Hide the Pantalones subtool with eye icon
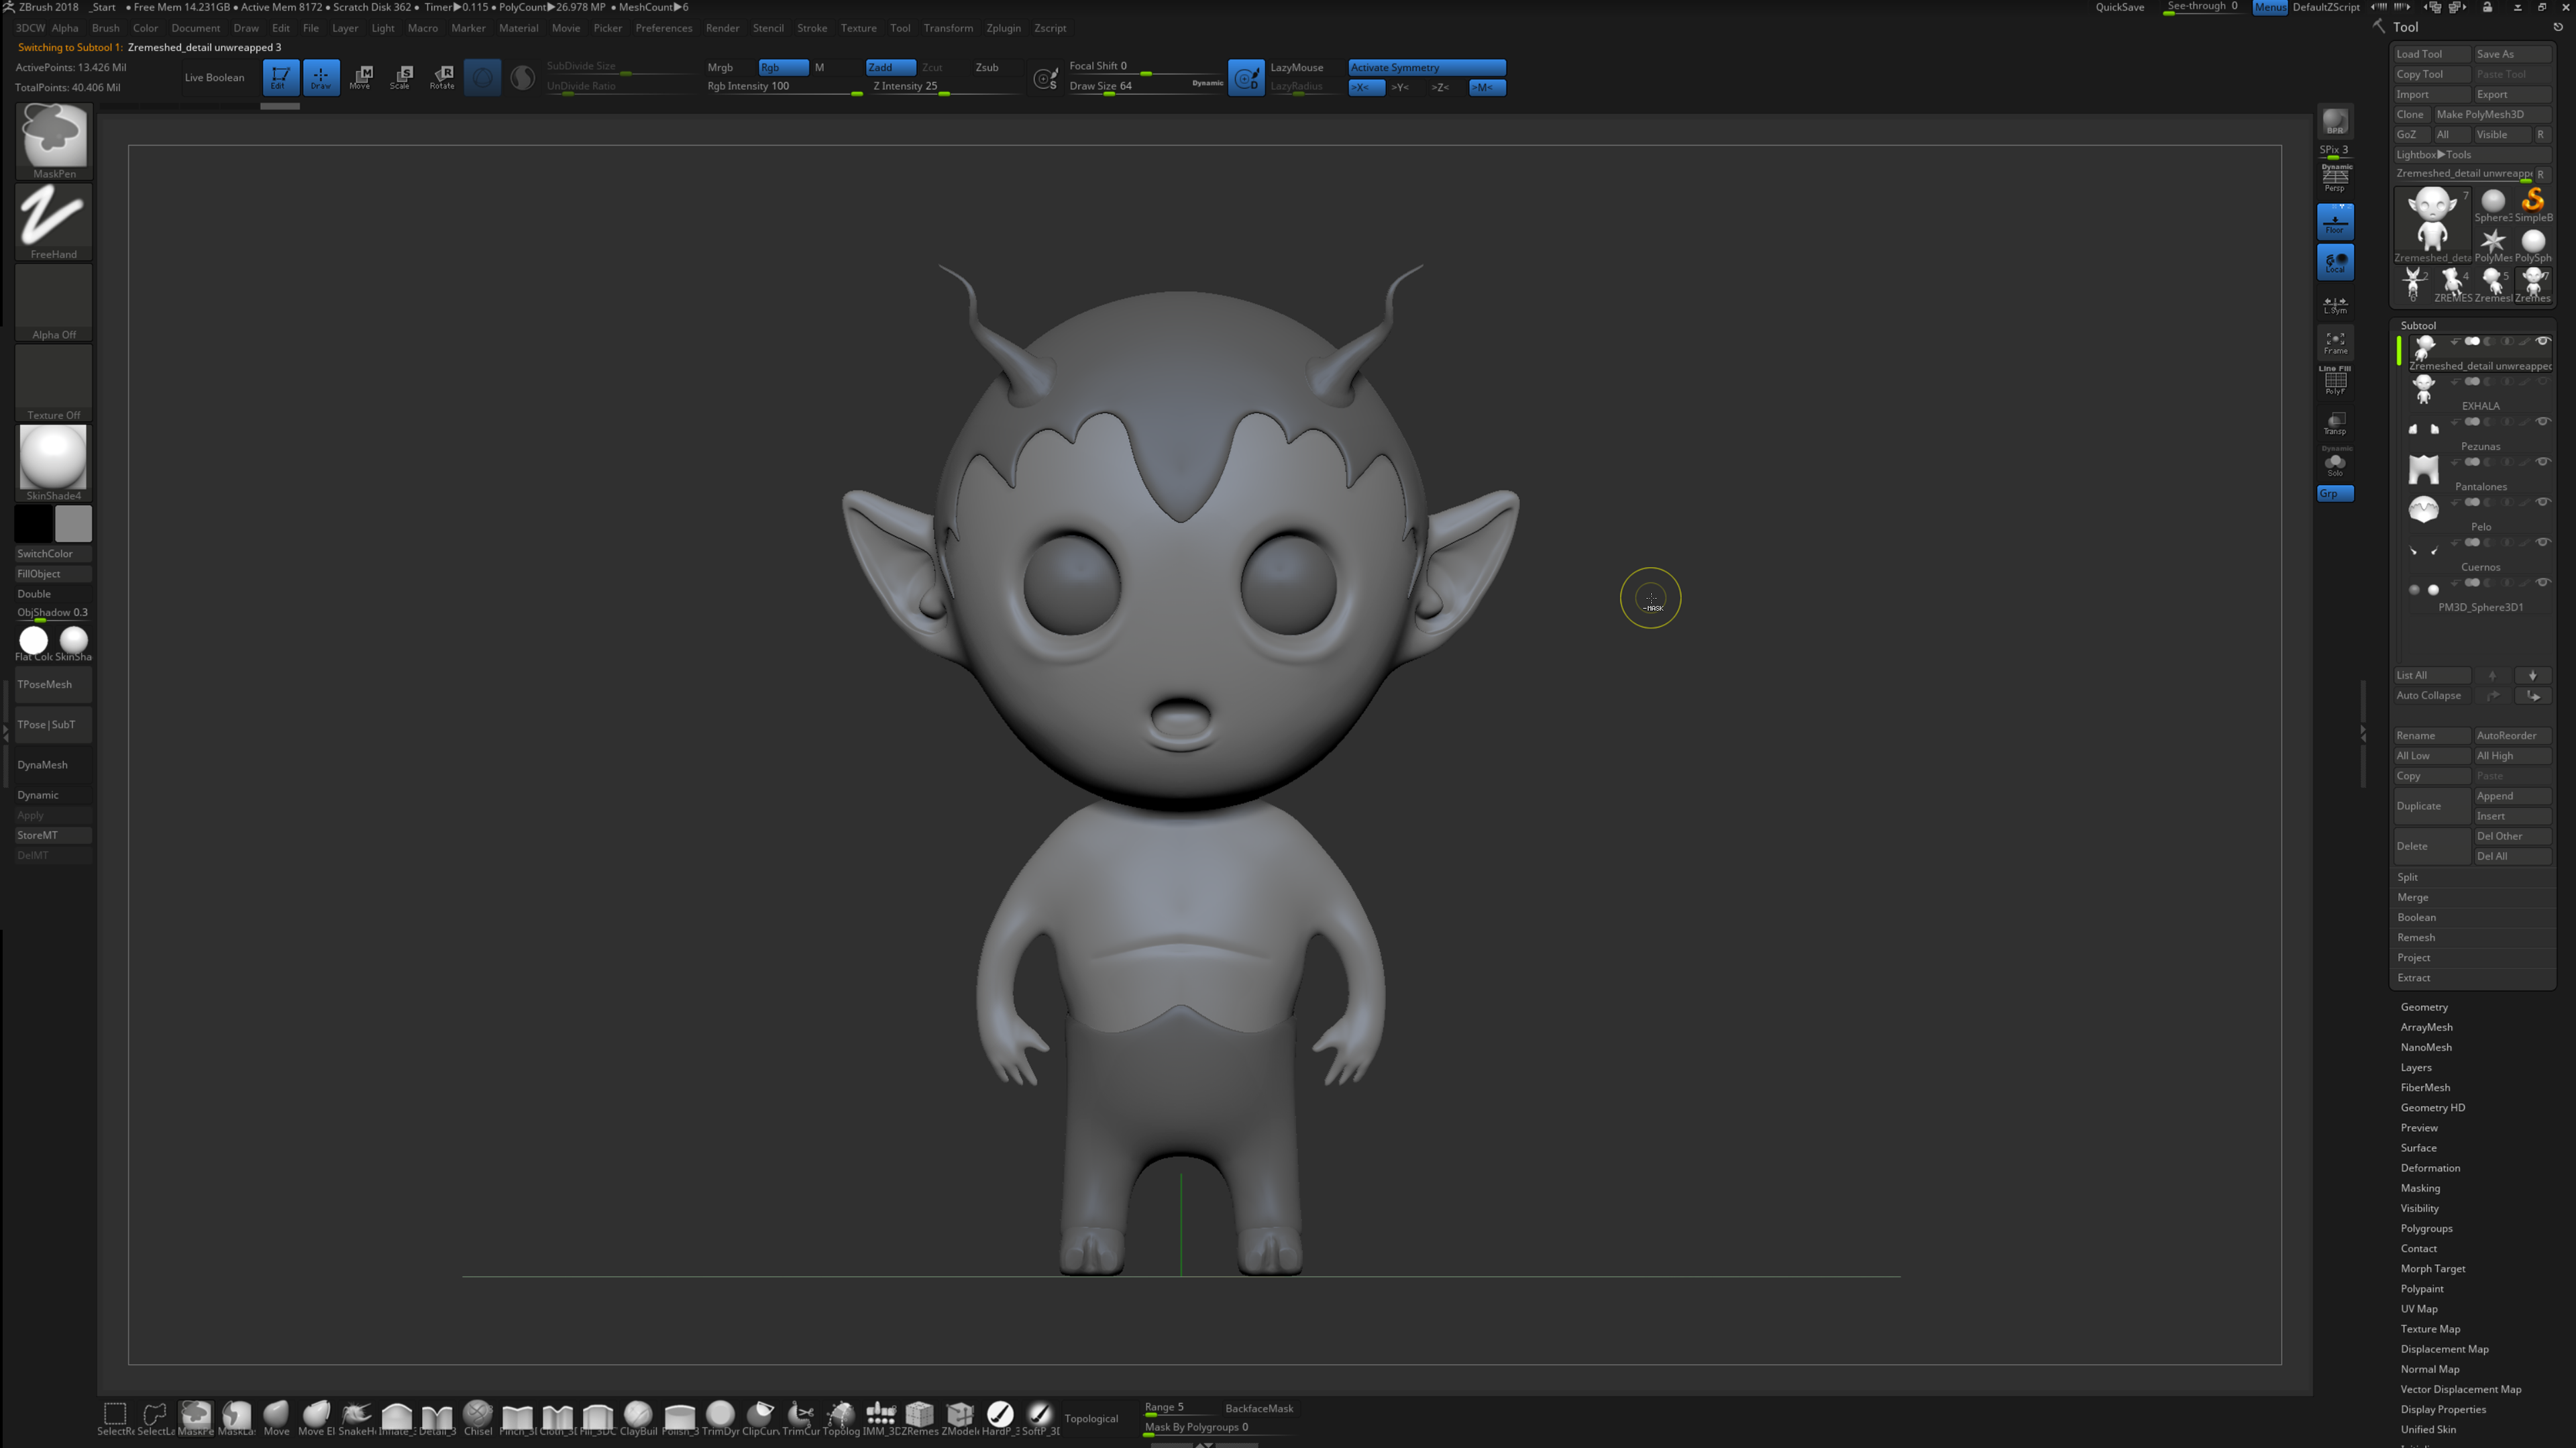 click(2543, 462)
